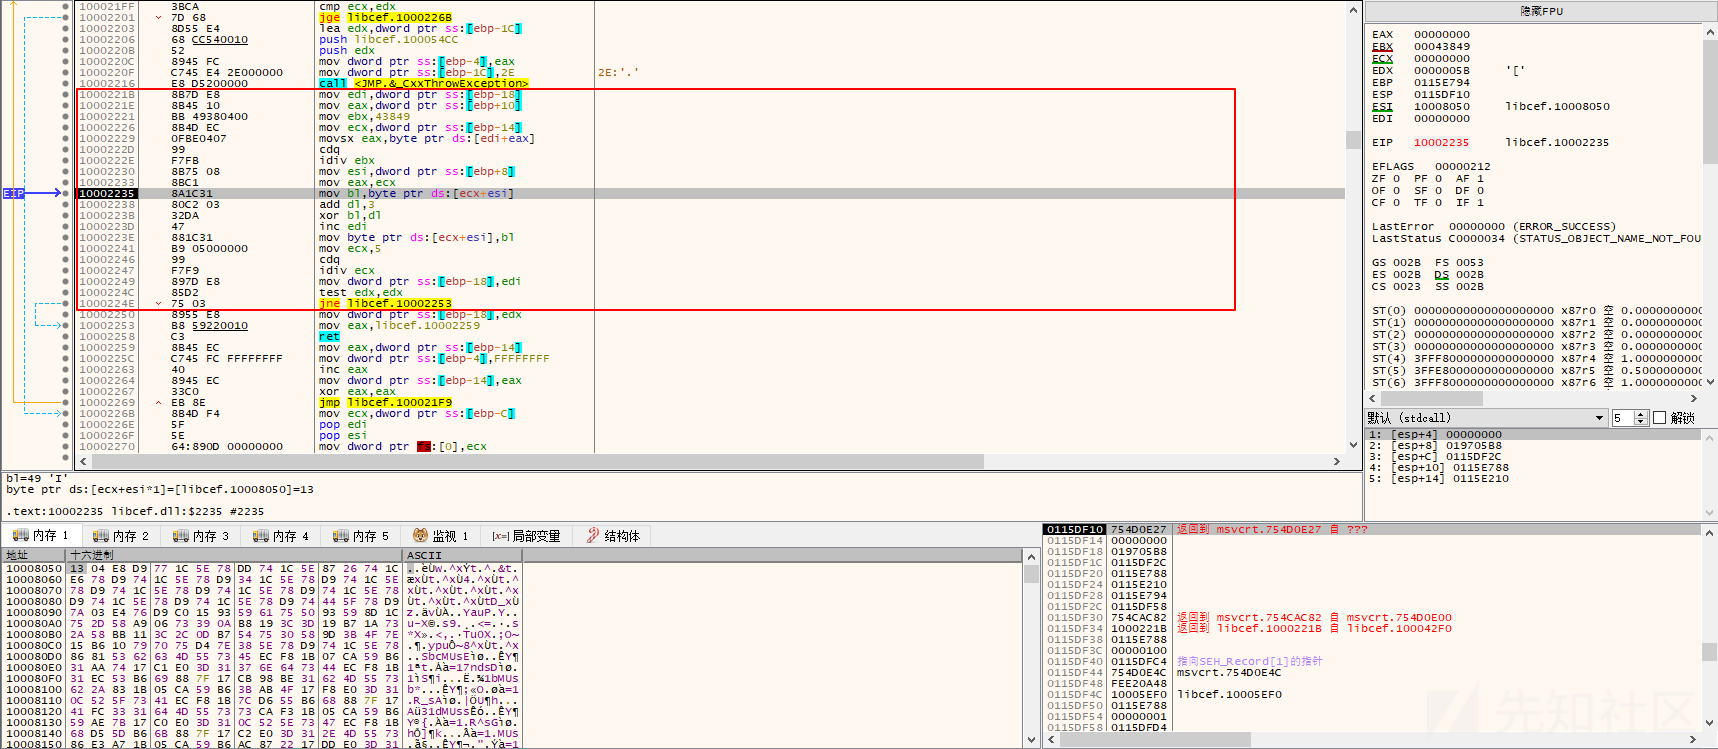Select the ESI register value 10008050

(x=1442, y=106)
